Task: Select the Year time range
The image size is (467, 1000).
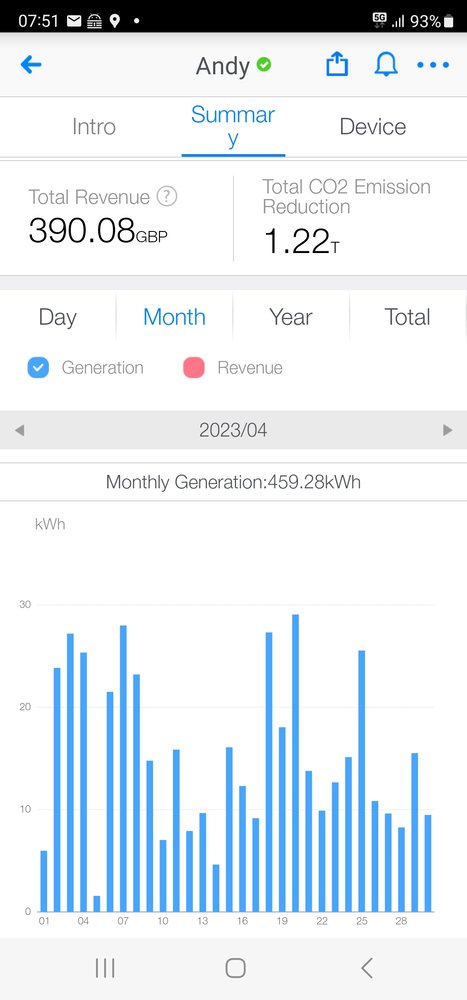Action: (x=291, y=317)
